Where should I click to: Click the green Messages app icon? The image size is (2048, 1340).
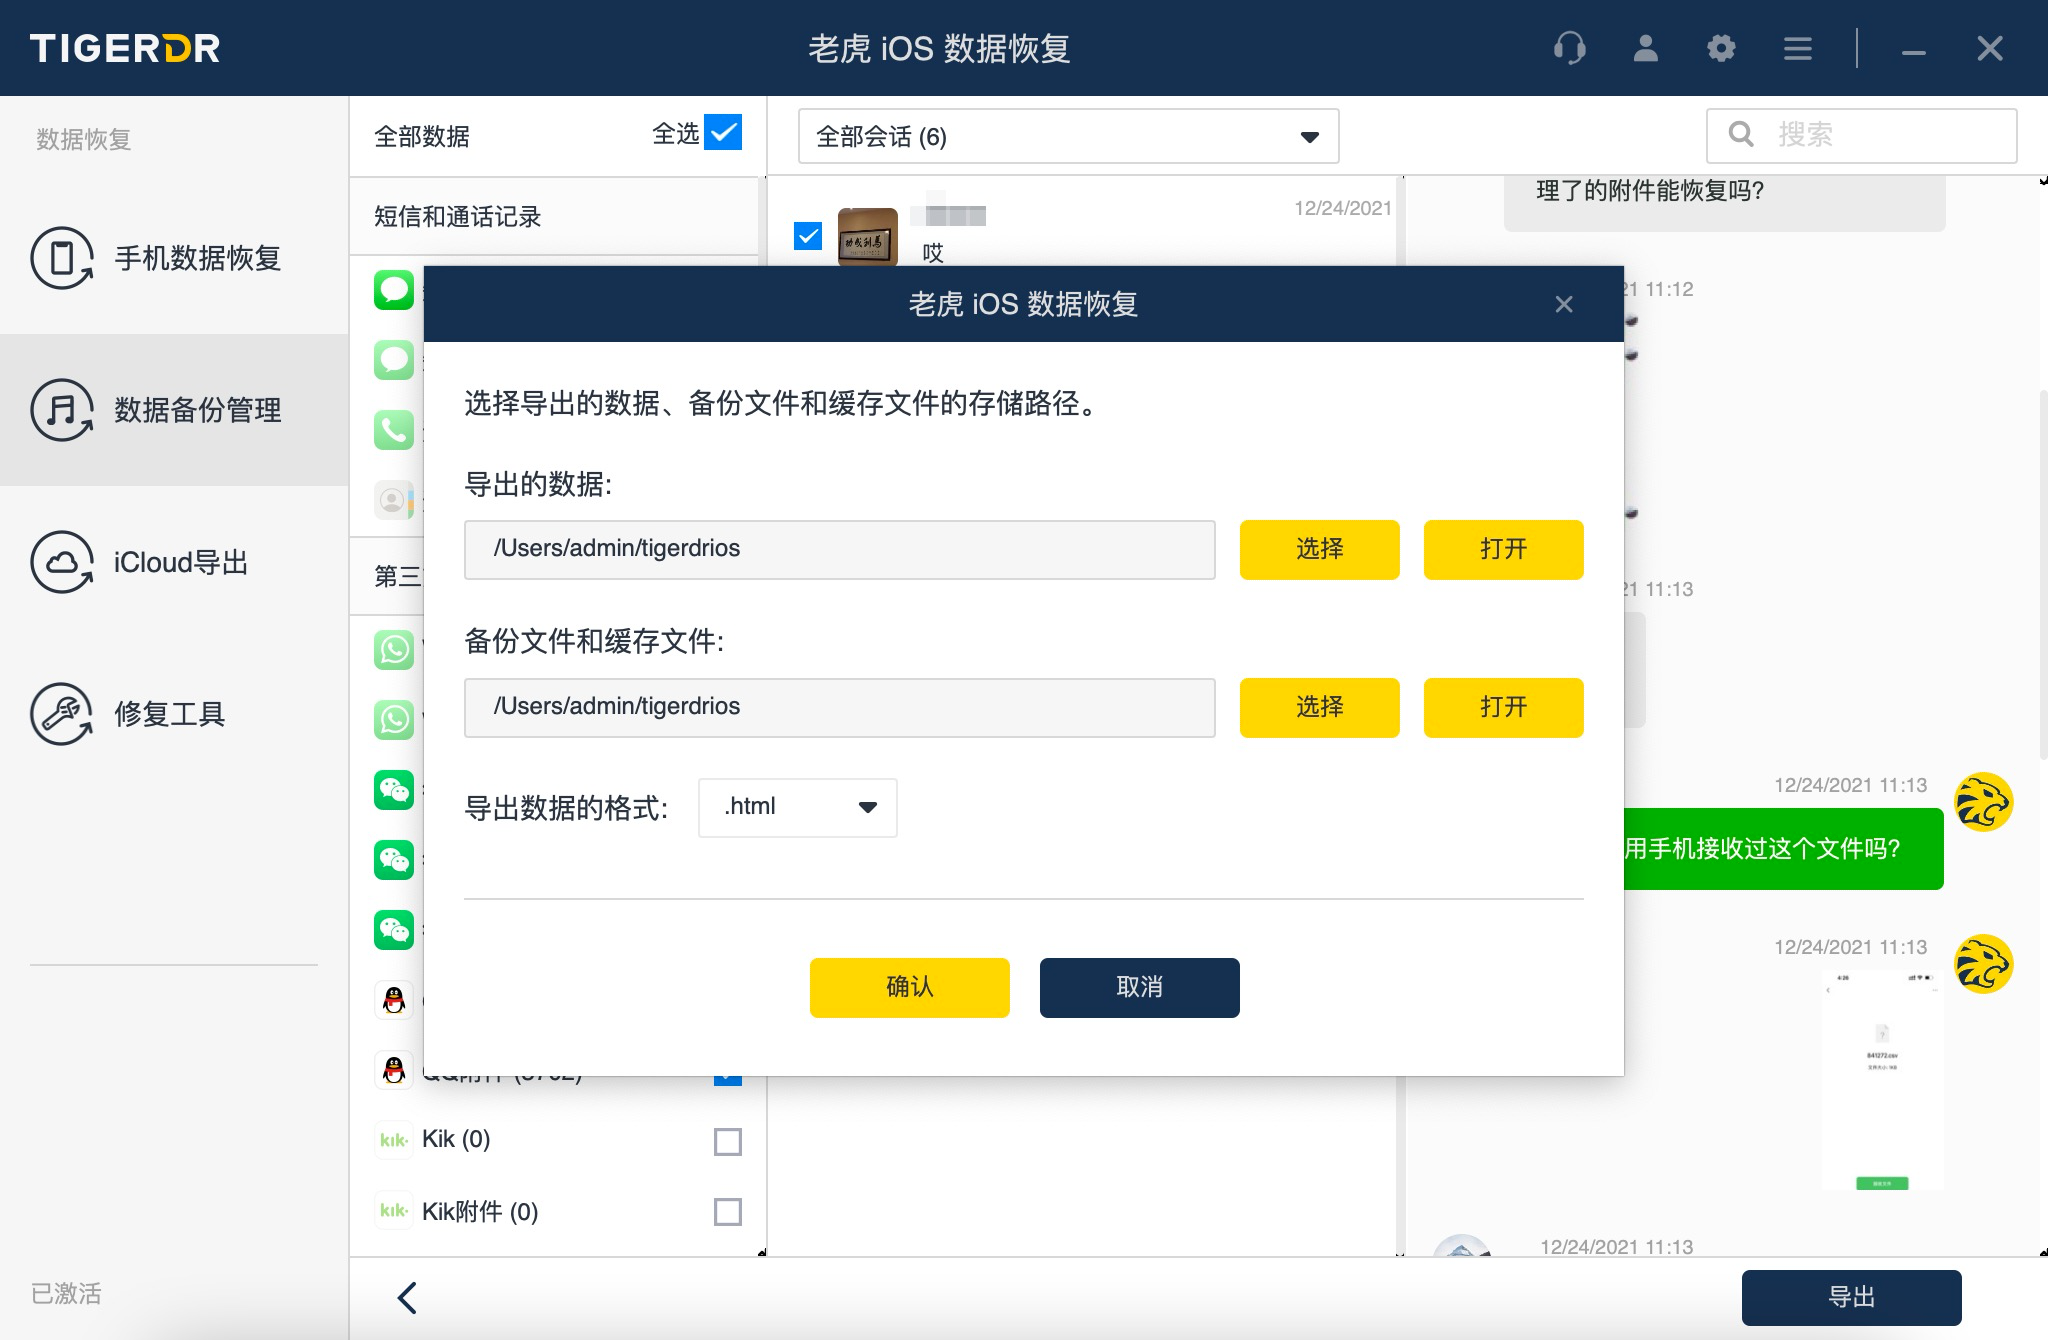point(394,291)
